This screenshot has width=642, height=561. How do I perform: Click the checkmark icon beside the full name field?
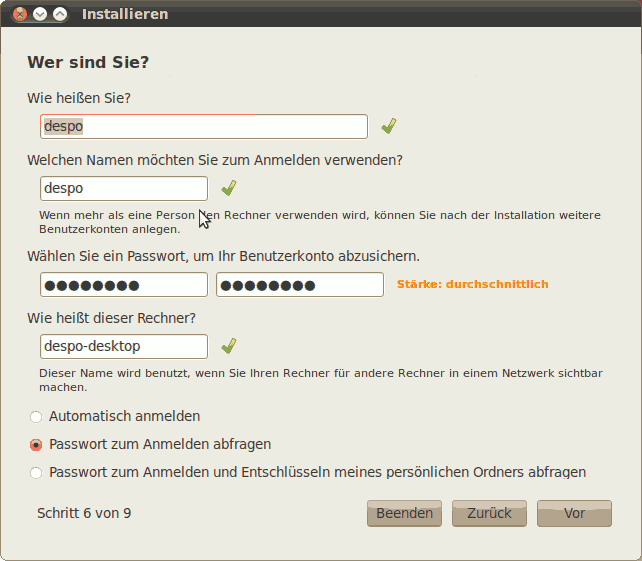[x=389, y=126]
